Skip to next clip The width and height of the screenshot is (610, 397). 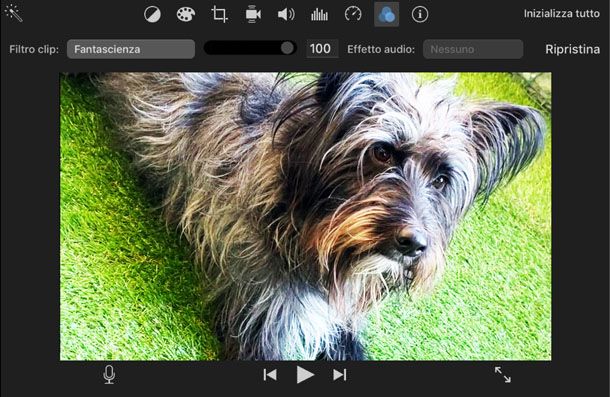(x=340, y=375)
